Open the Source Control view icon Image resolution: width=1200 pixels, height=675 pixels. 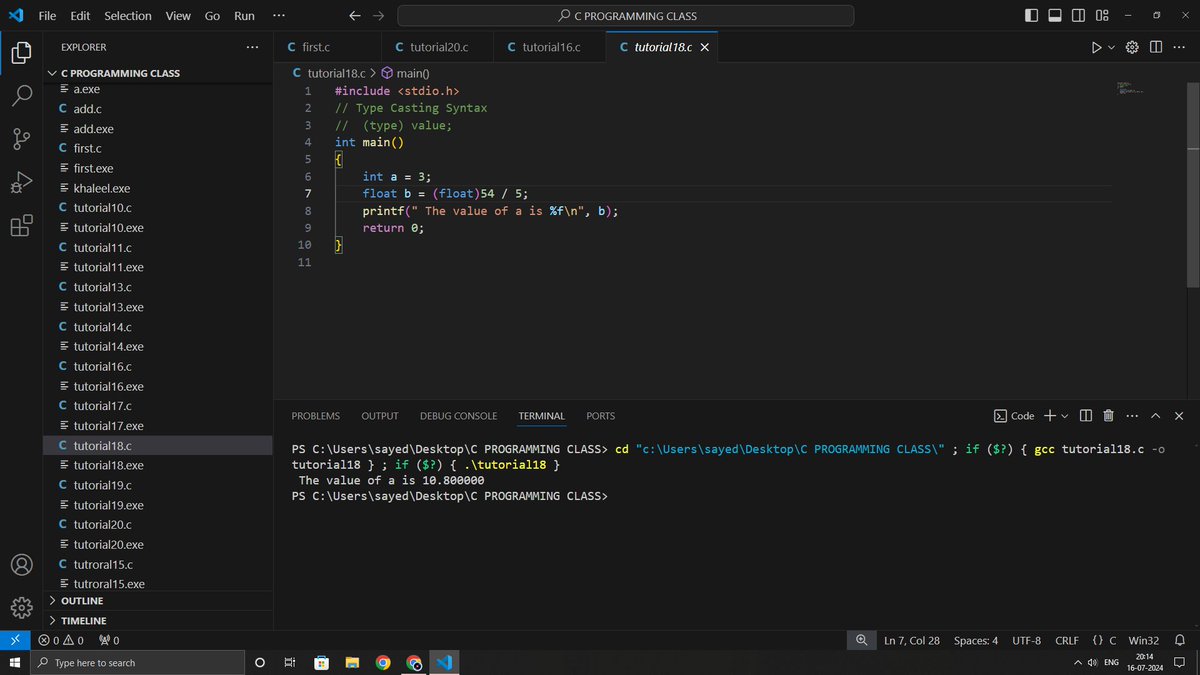[21, 139]
